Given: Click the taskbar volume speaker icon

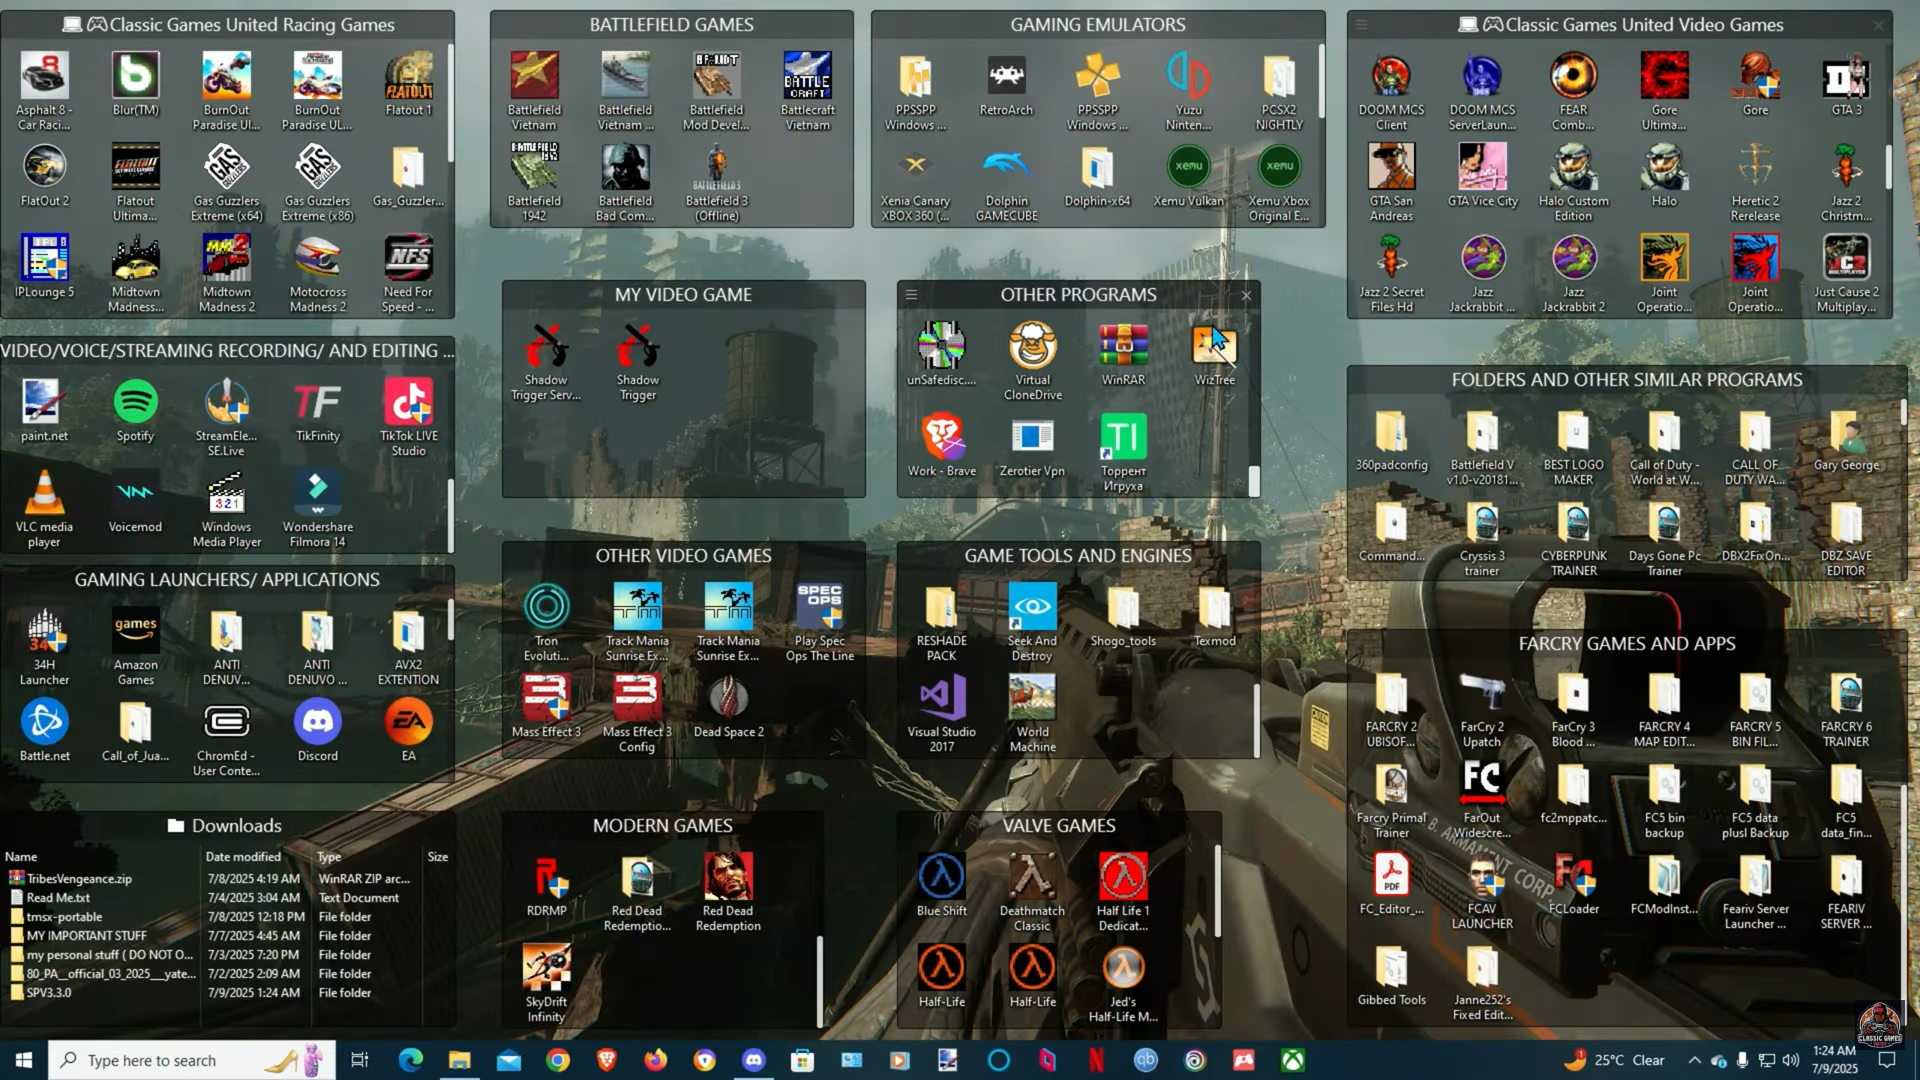Looking at the screenshot, I should 1791,1060.
